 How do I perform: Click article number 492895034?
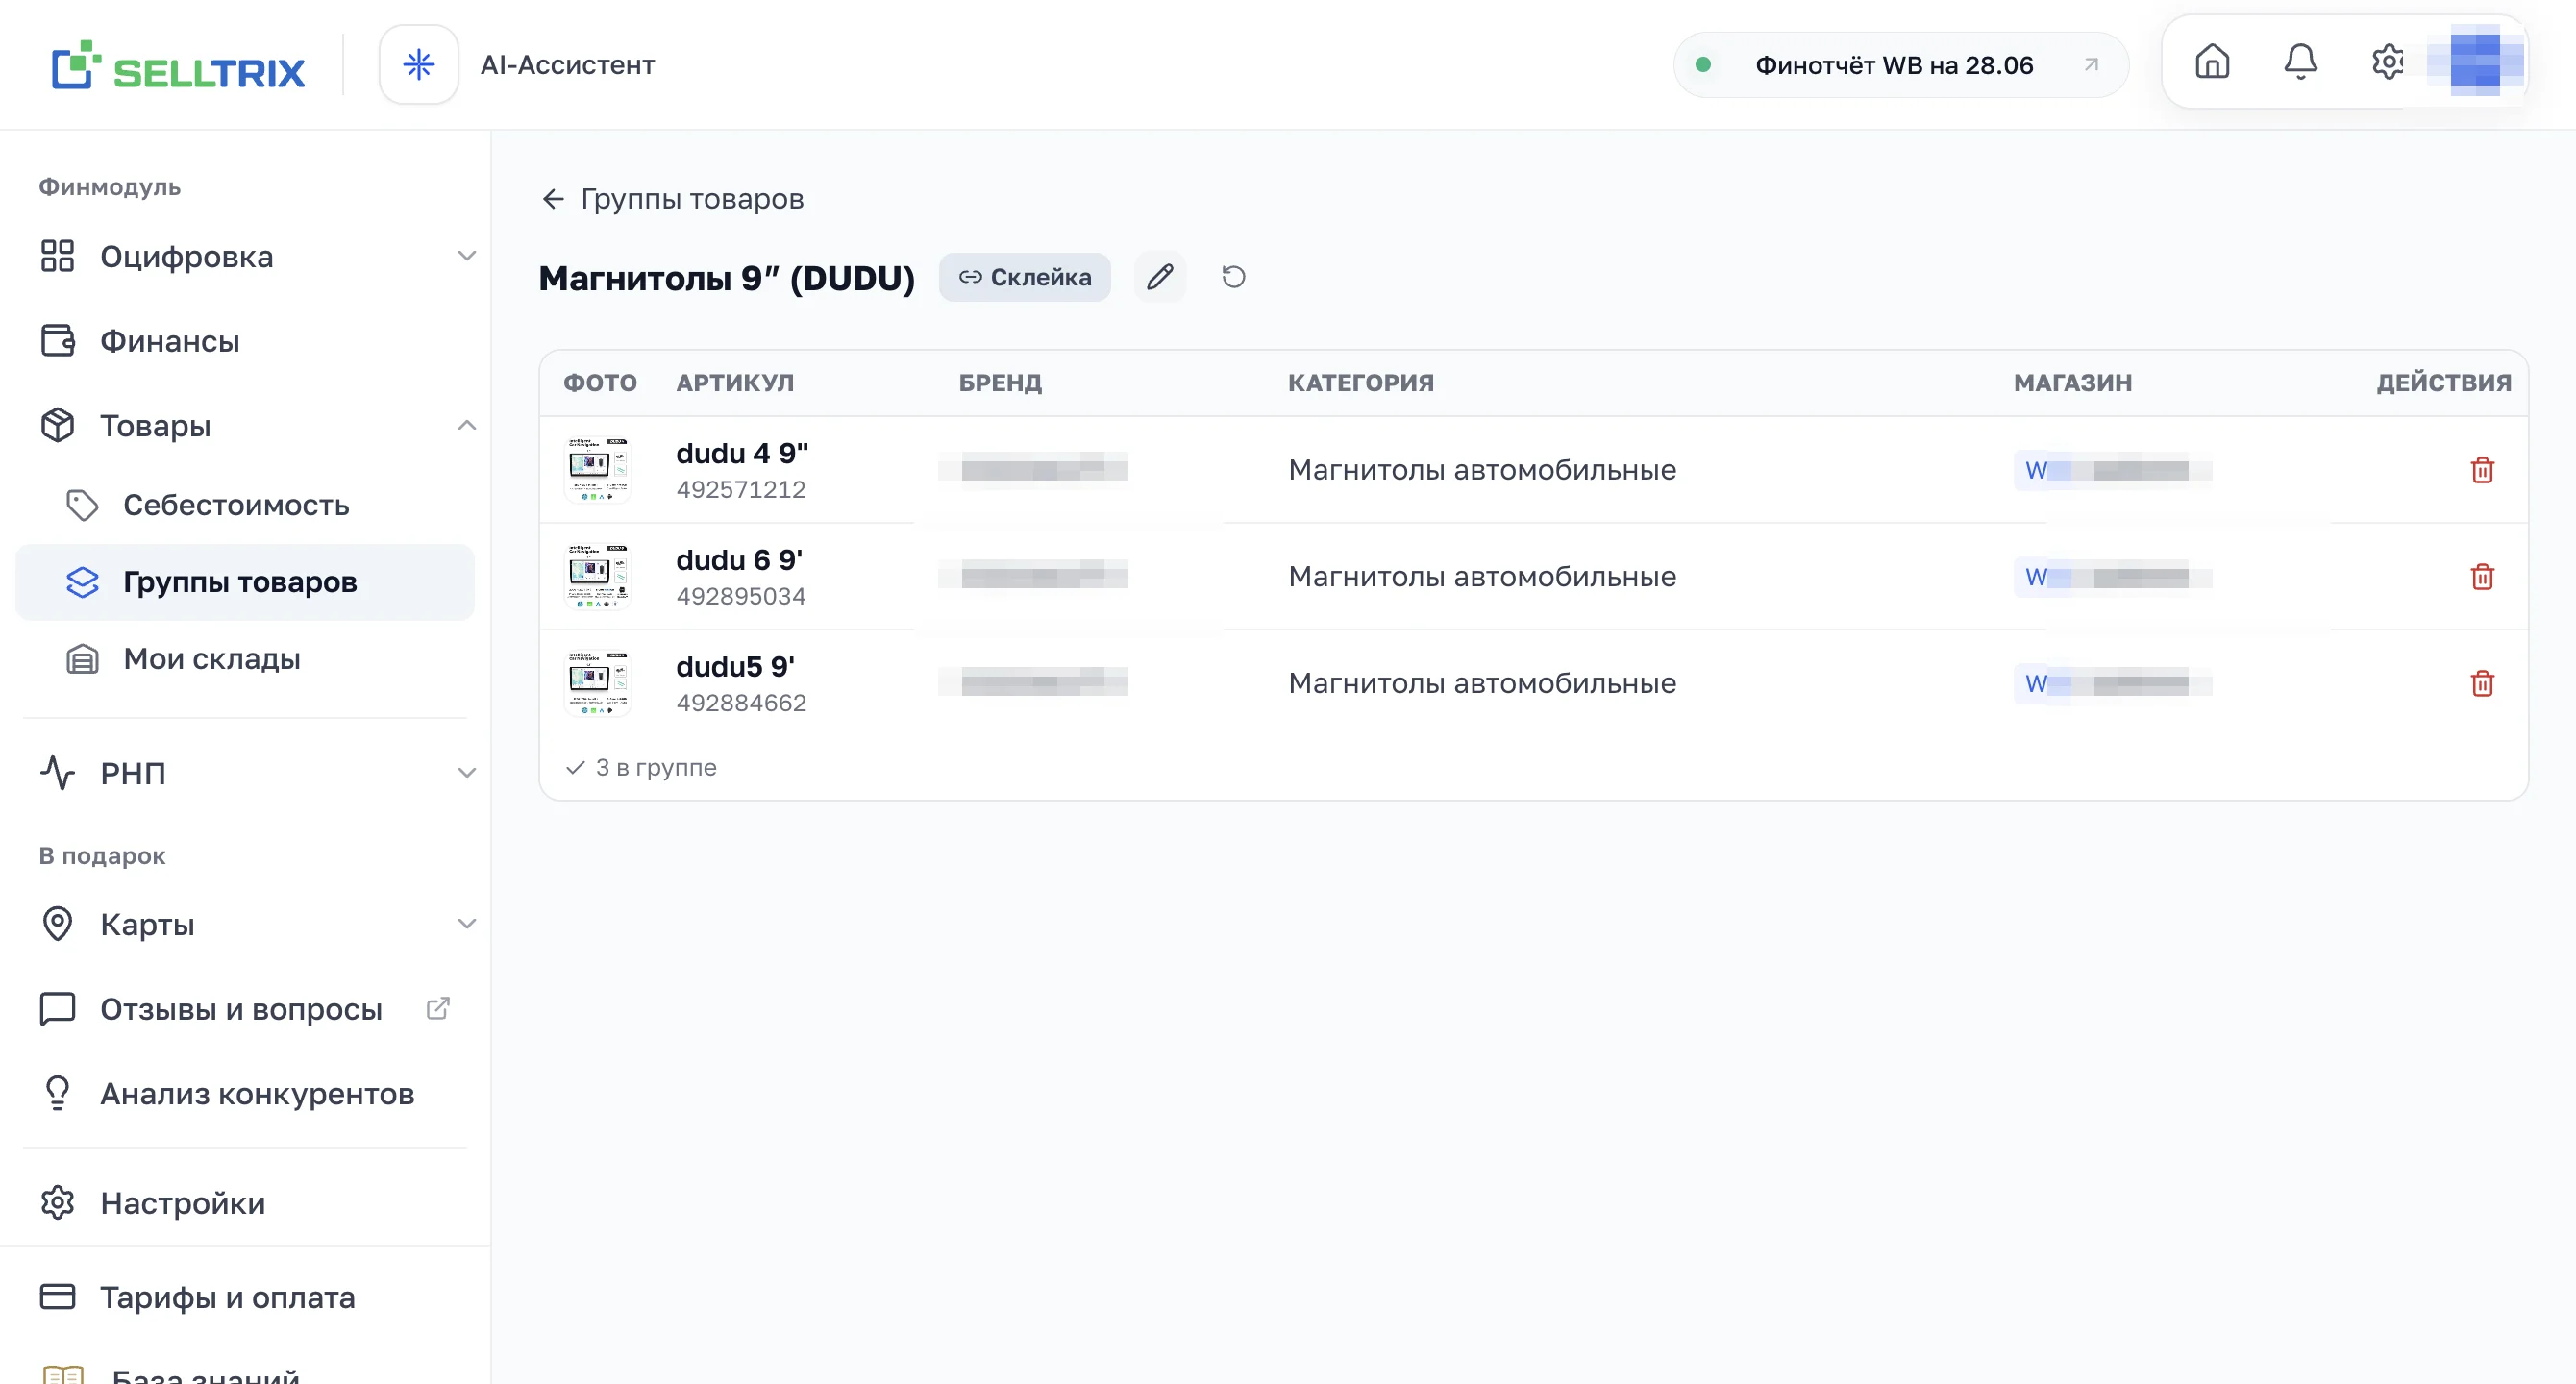click(x=741, y=596)
